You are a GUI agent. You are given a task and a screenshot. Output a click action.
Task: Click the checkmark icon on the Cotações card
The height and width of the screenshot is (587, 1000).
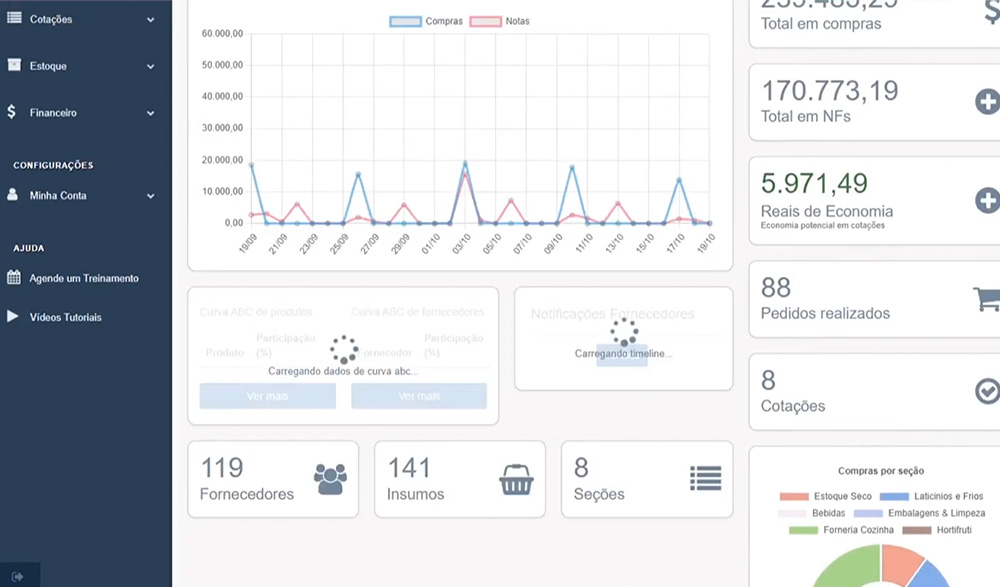986,391
